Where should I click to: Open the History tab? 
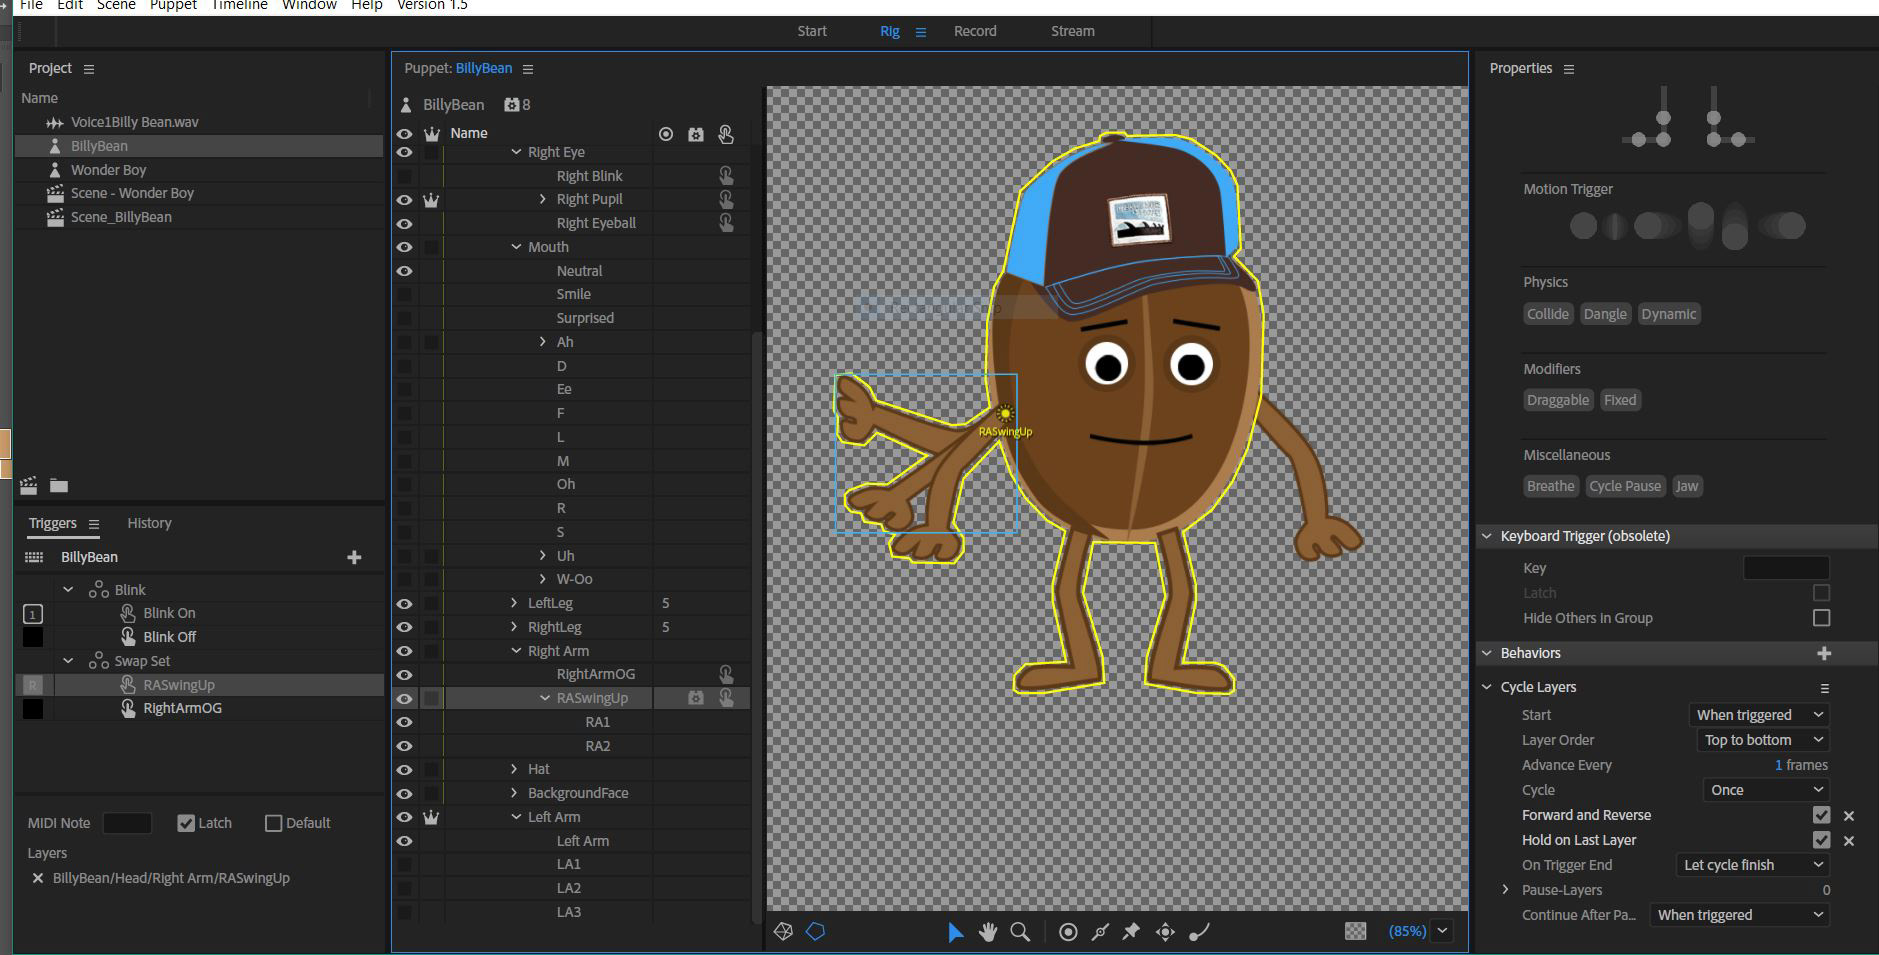[149, 523]
